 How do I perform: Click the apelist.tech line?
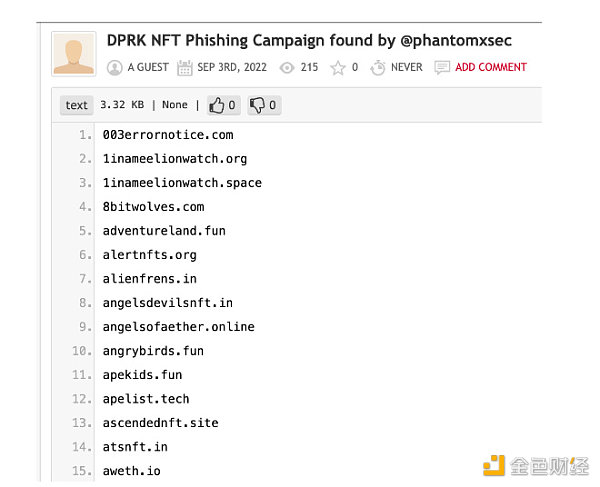pos(146,399)
